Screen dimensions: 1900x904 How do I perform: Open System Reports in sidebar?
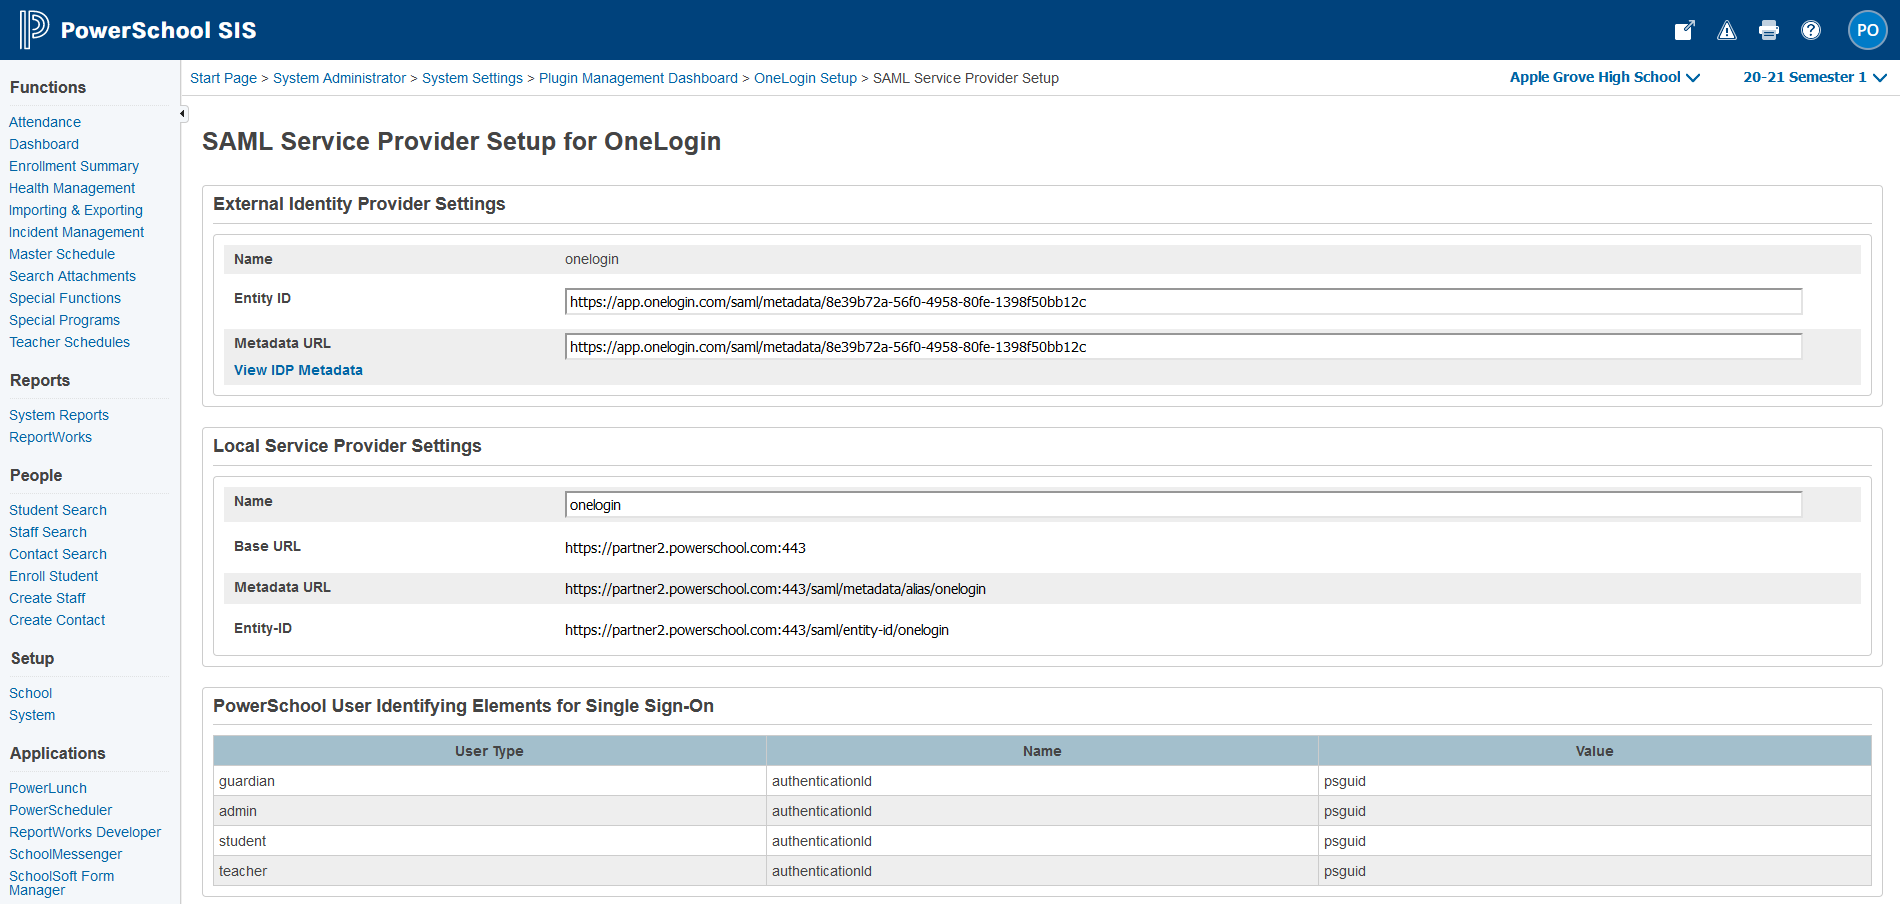[x=59, y=415]
